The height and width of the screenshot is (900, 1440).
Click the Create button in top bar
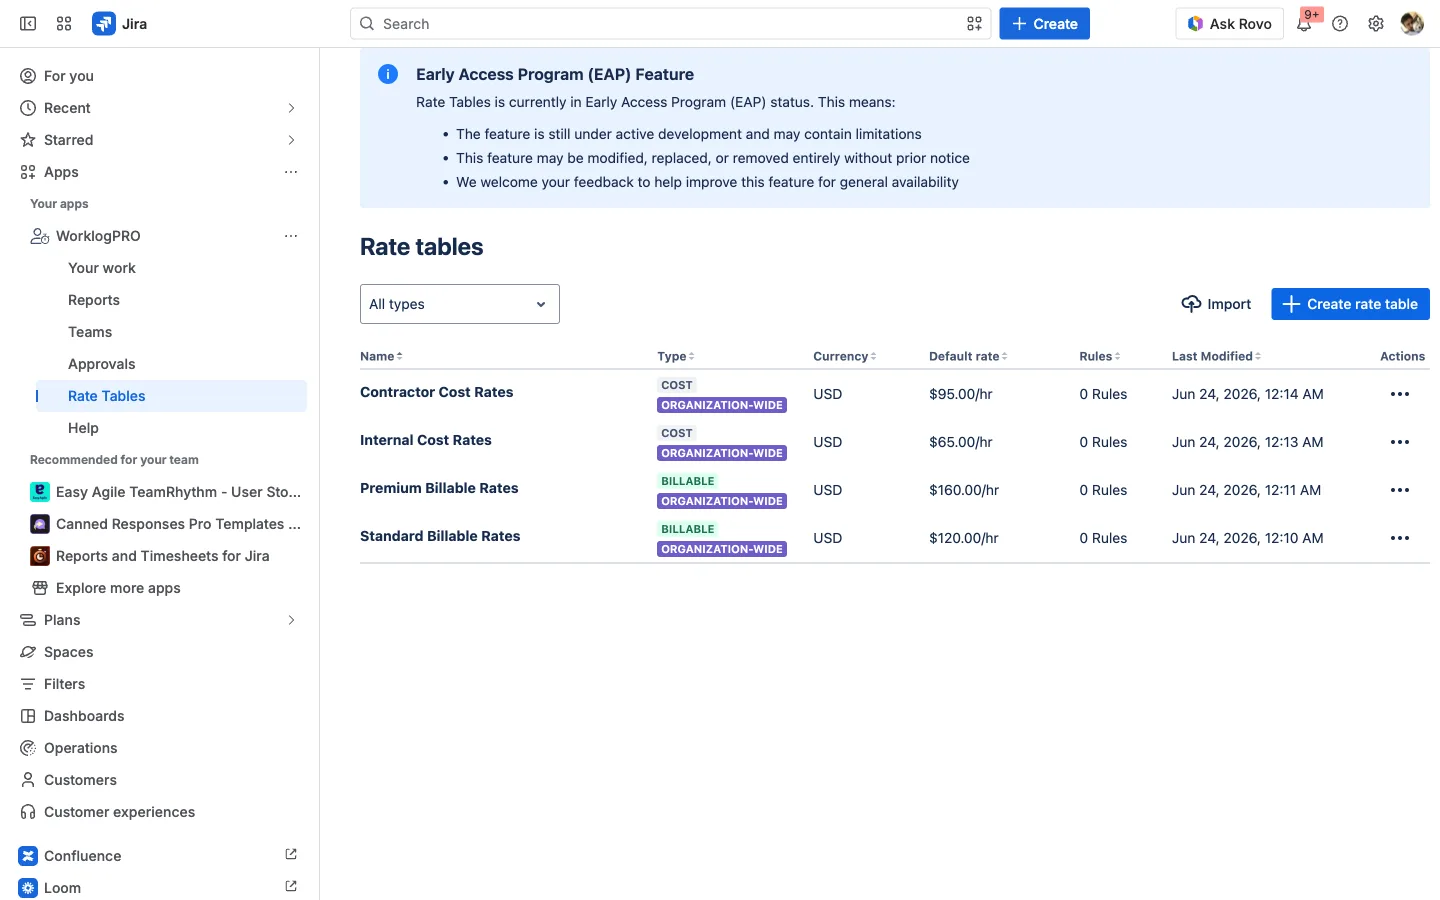1044,24
